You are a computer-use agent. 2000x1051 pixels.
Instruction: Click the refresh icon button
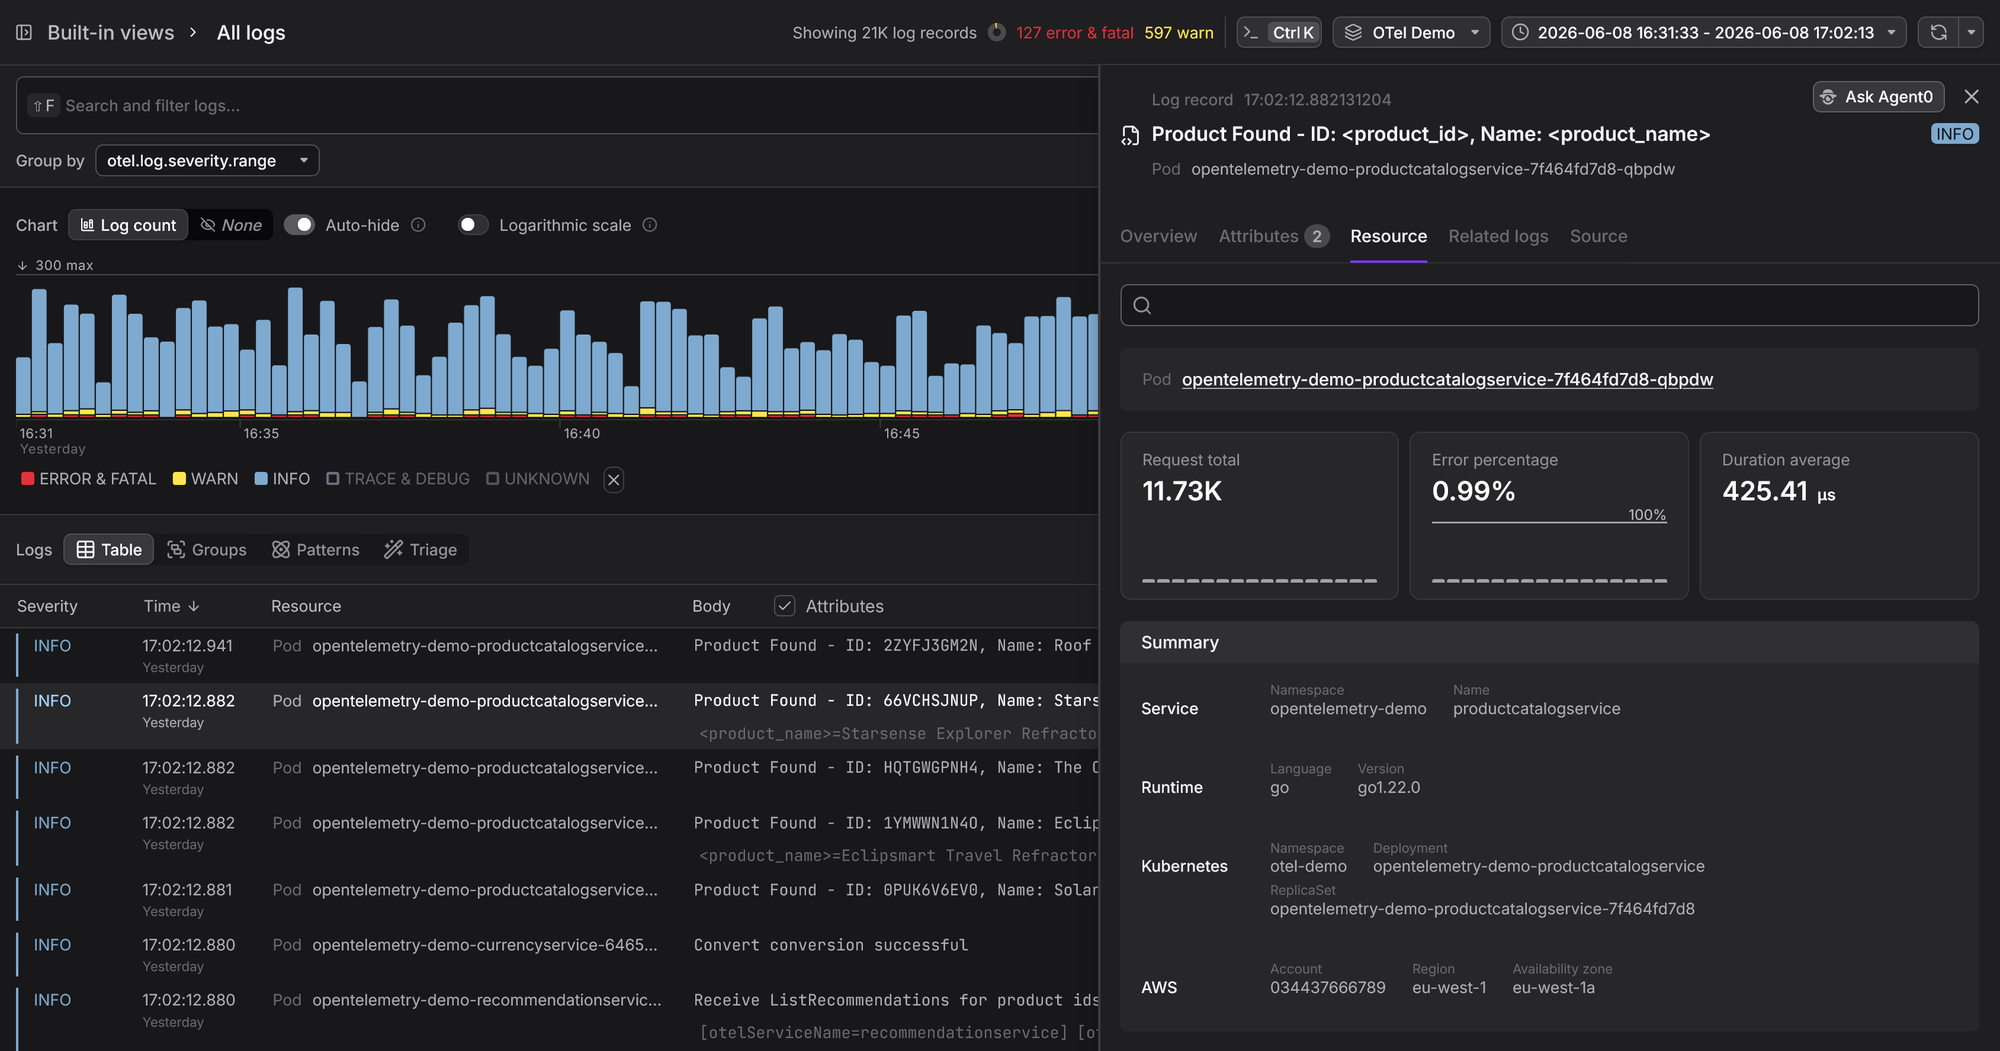tap(1938, 32)
